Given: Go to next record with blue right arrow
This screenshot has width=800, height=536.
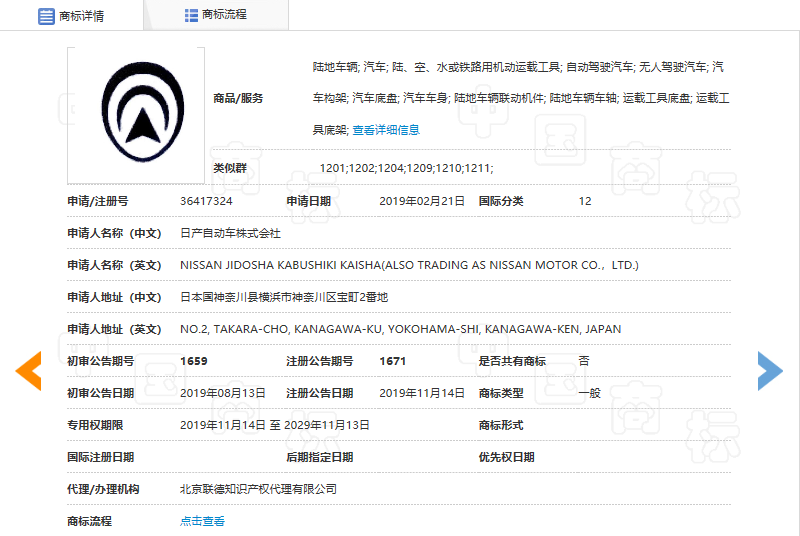Looking at the screenshot, I should click(x=769, y=371).
